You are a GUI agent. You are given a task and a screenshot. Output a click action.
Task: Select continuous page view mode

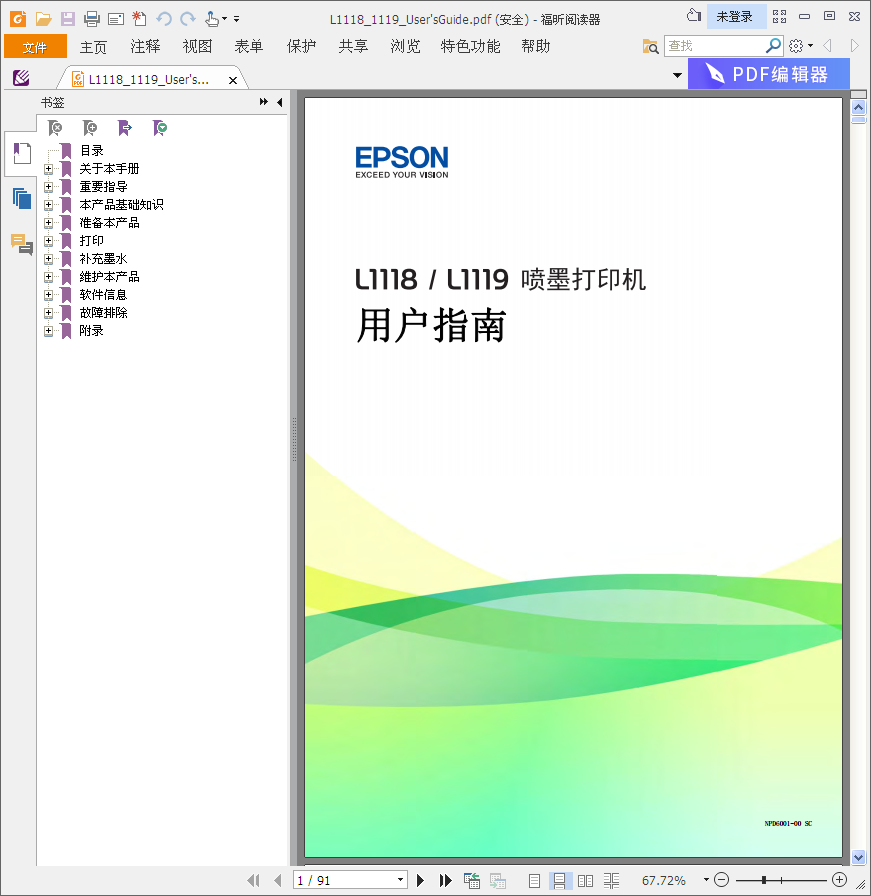(x=560, y=881)
